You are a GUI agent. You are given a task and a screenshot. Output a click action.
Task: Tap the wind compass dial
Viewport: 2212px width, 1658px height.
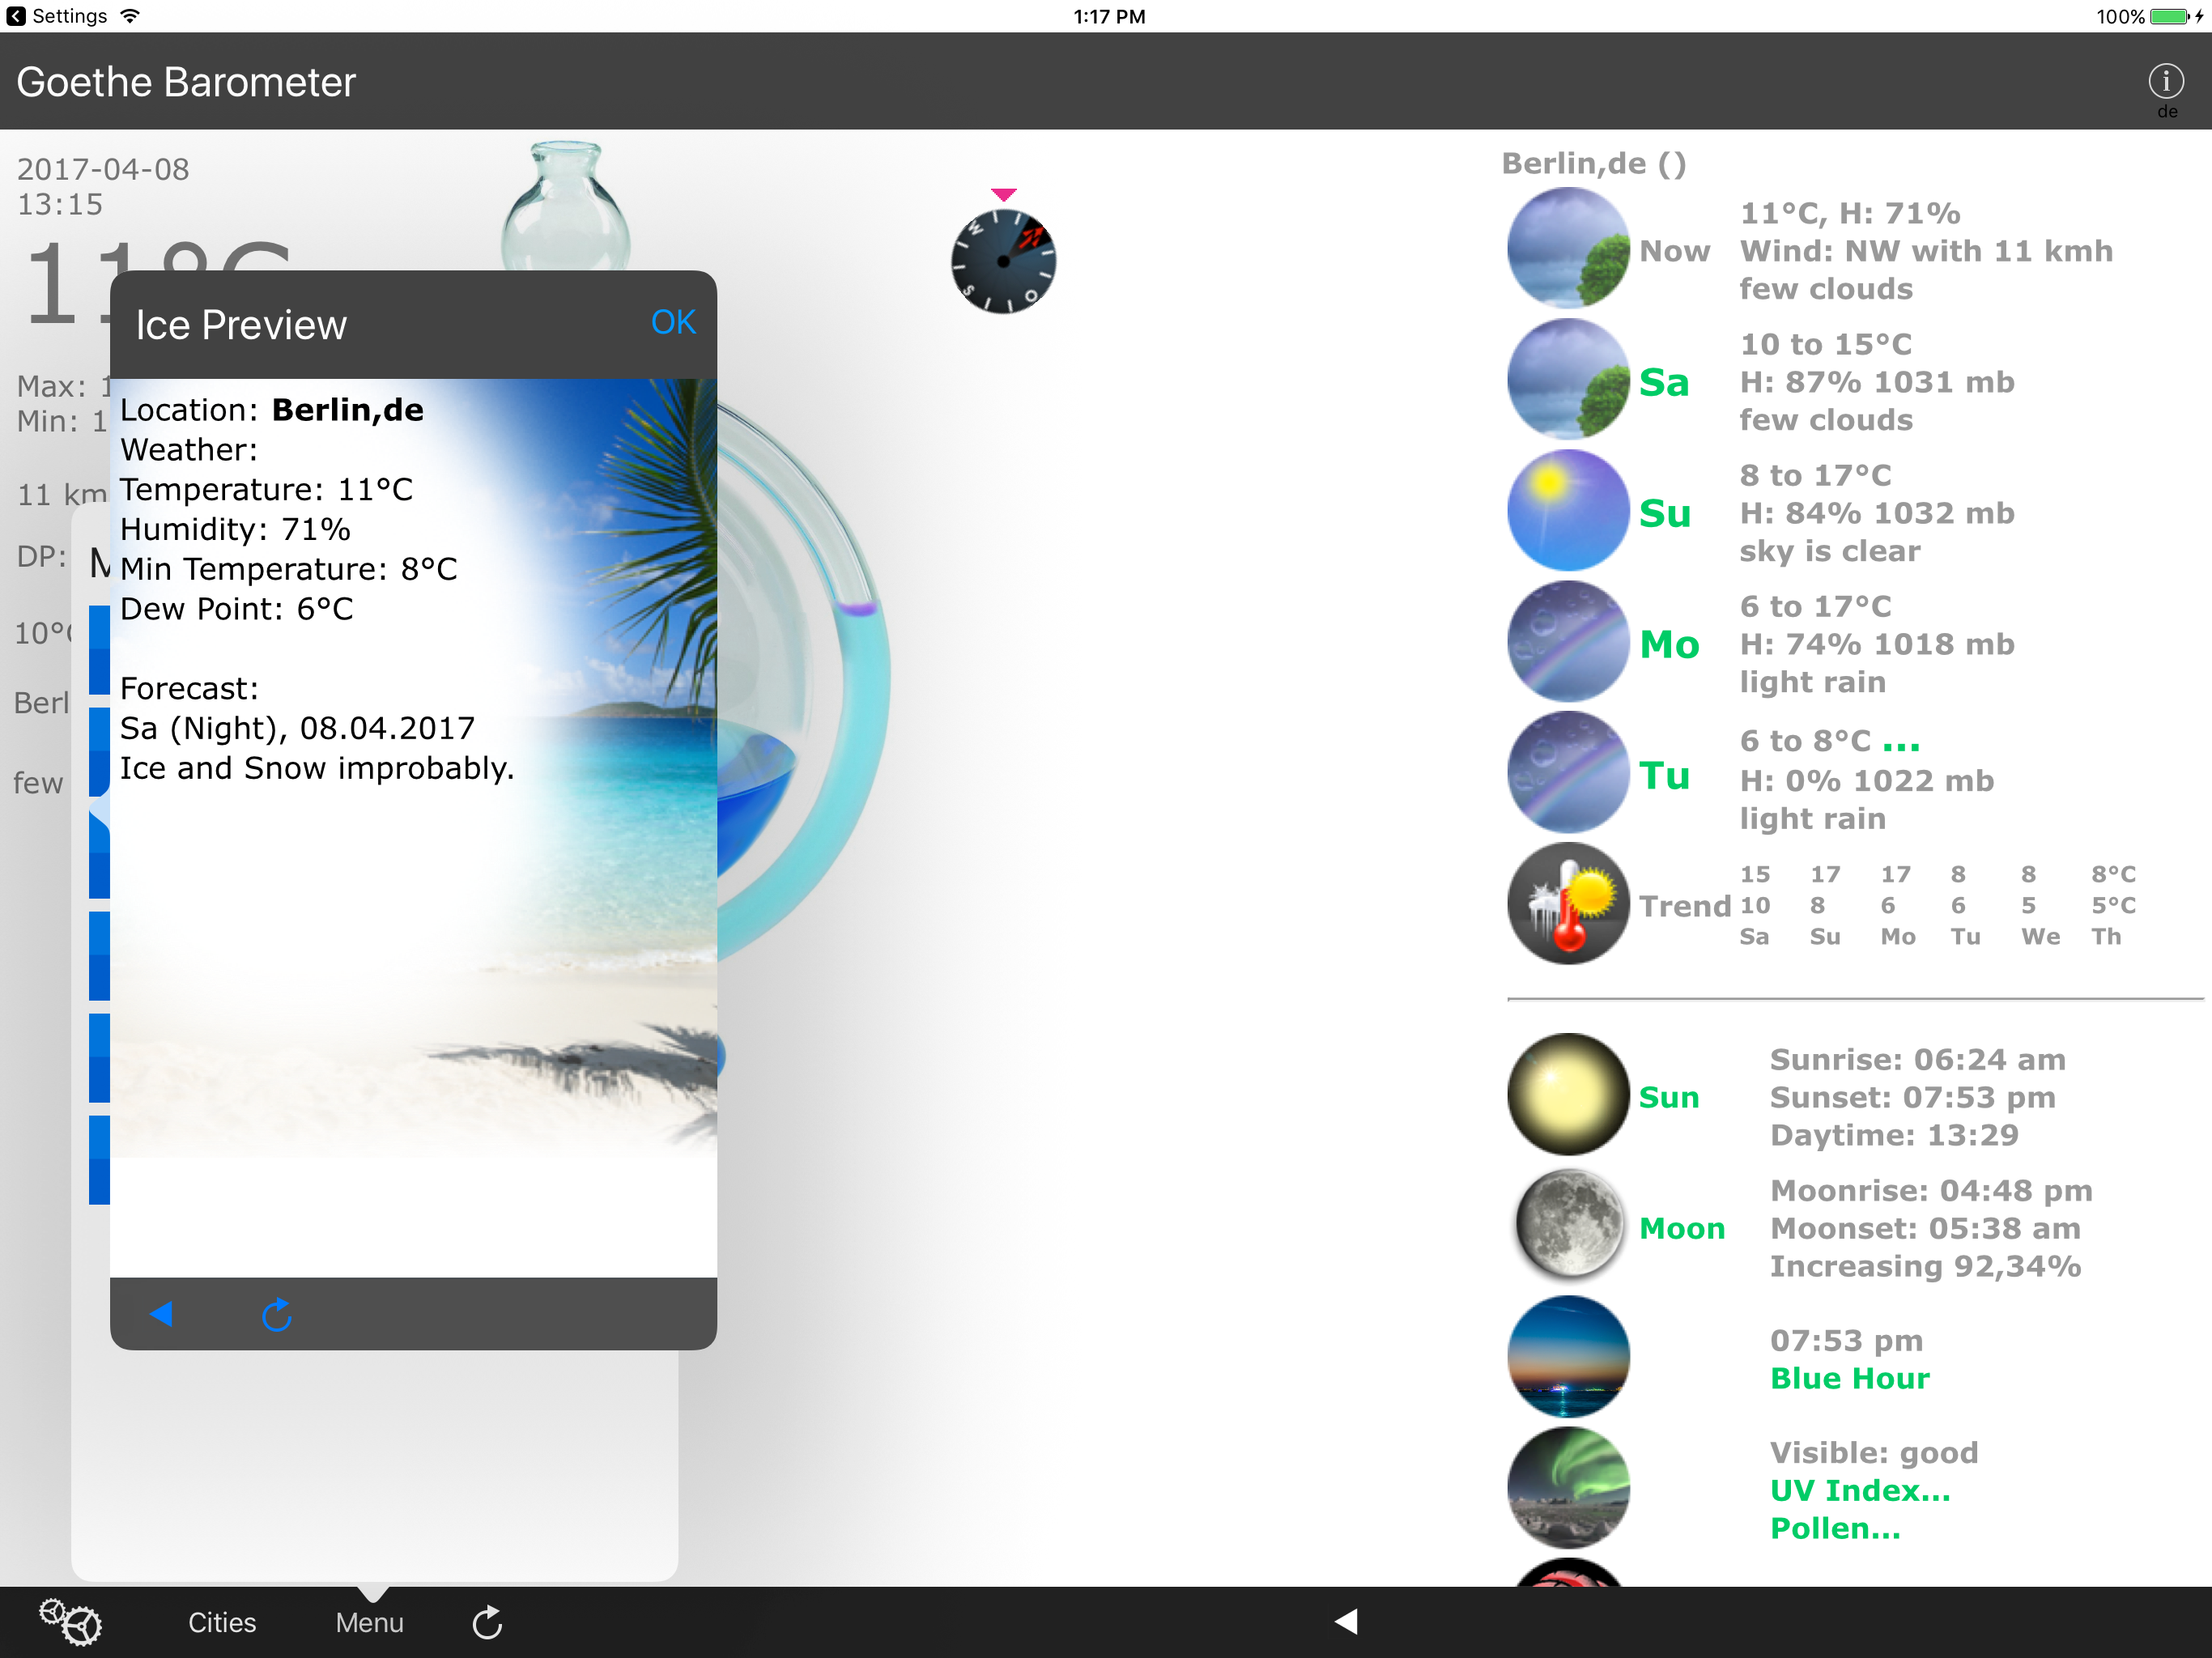[1003, 262]
